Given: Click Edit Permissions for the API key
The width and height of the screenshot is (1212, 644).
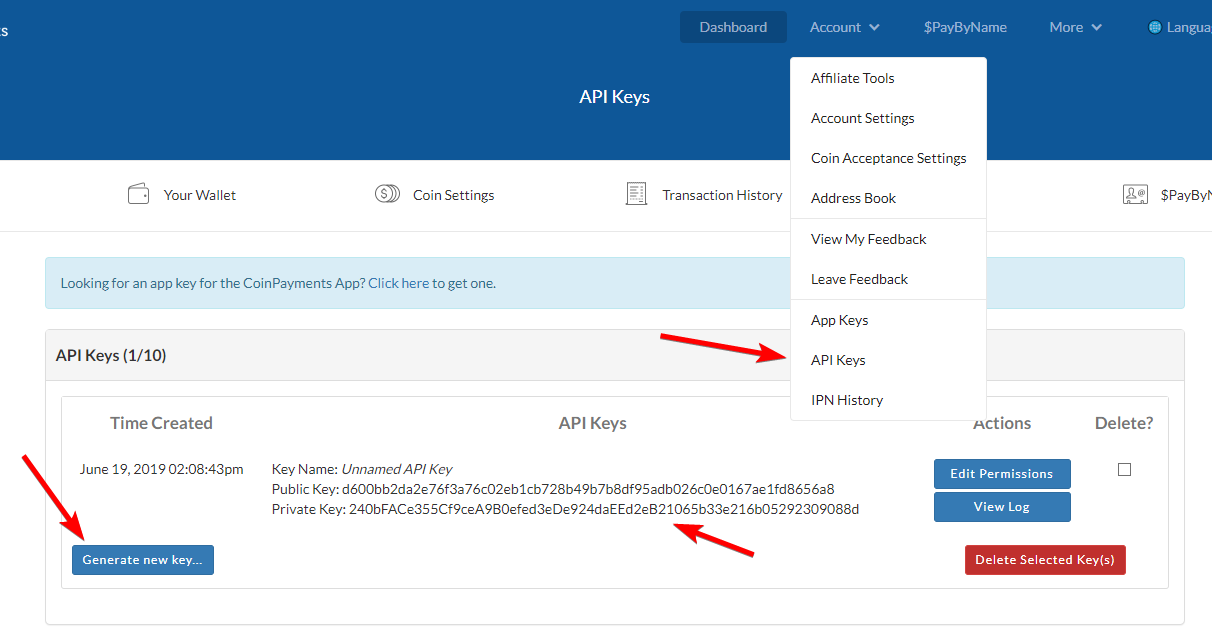Looking at the screenshot, I should coord(1002,474).
